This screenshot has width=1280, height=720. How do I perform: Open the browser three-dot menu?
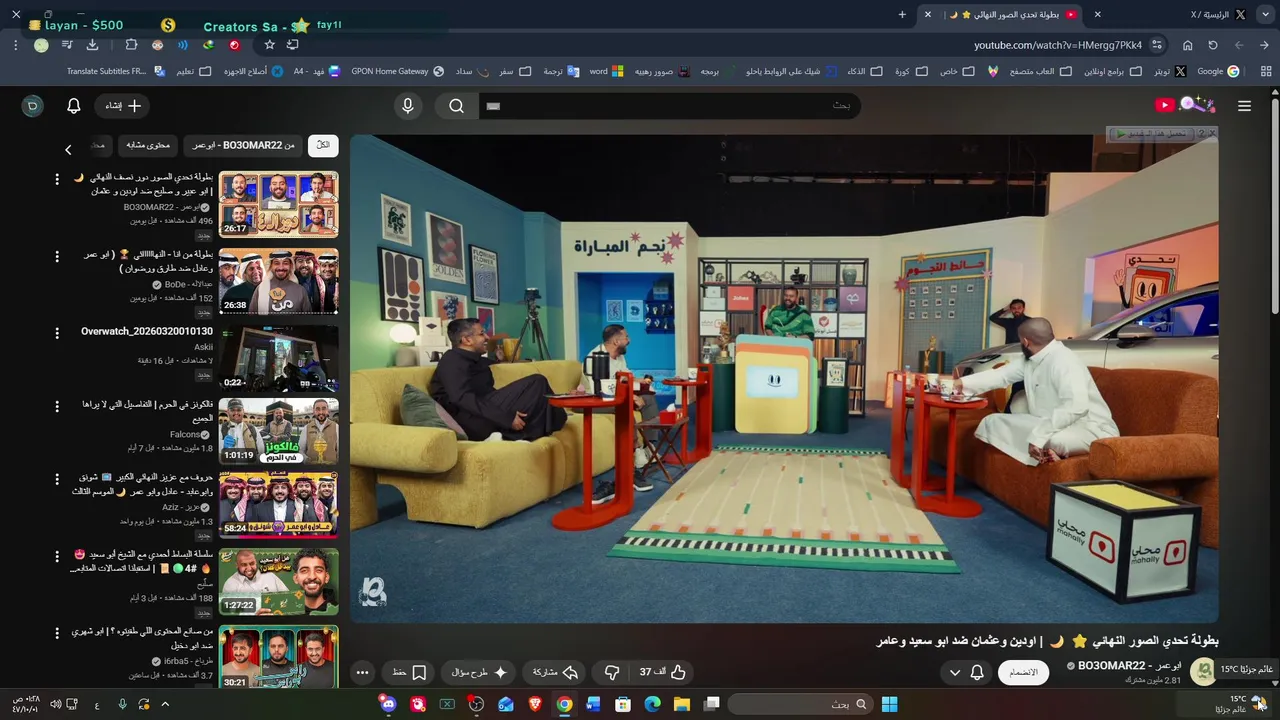point(16,45)
